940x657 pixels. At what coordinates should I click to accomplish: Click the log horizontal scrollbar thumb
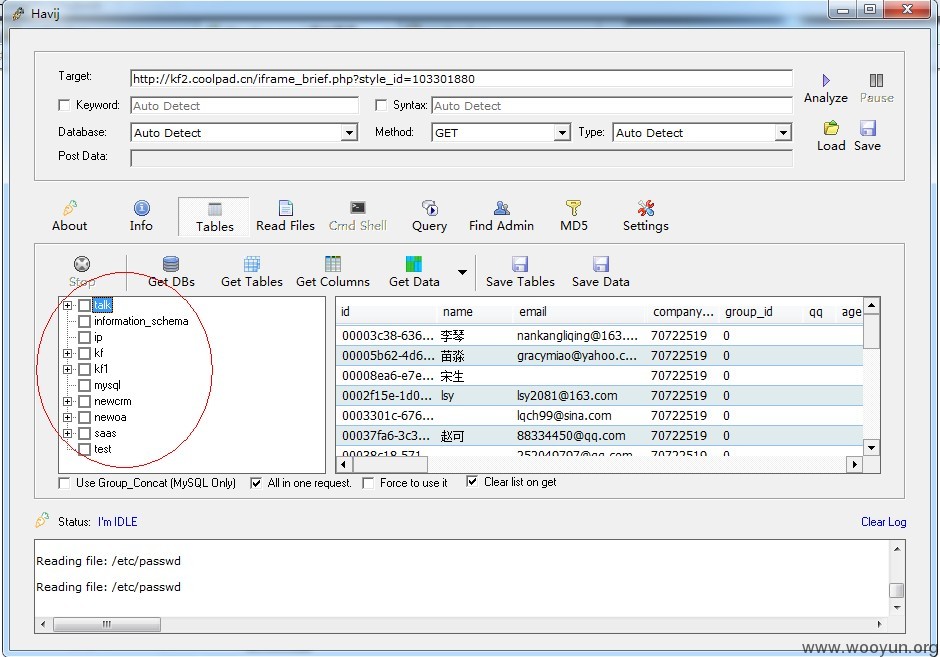pyautogui.click(x=107, y=624)
